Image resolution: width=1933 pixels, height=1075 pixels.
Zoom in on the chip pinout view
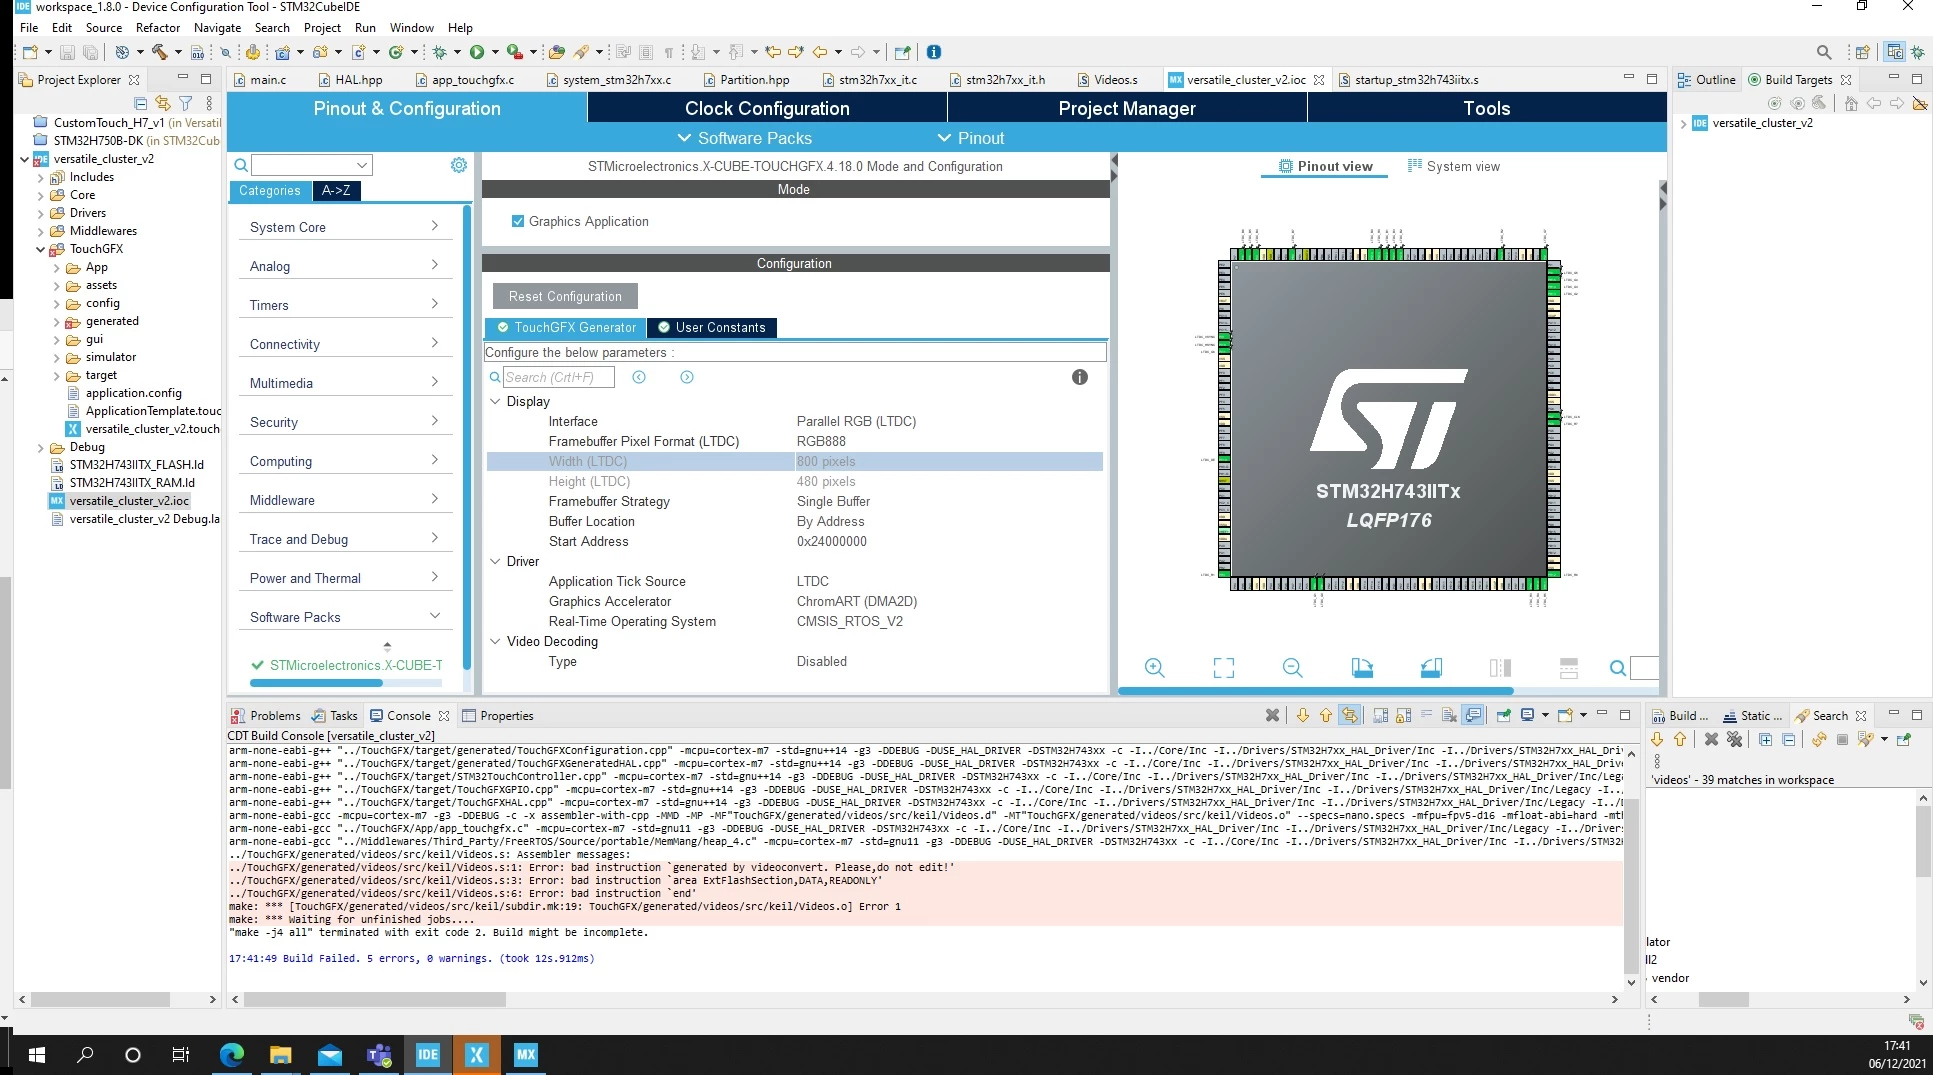click(x=1154, y=668)
